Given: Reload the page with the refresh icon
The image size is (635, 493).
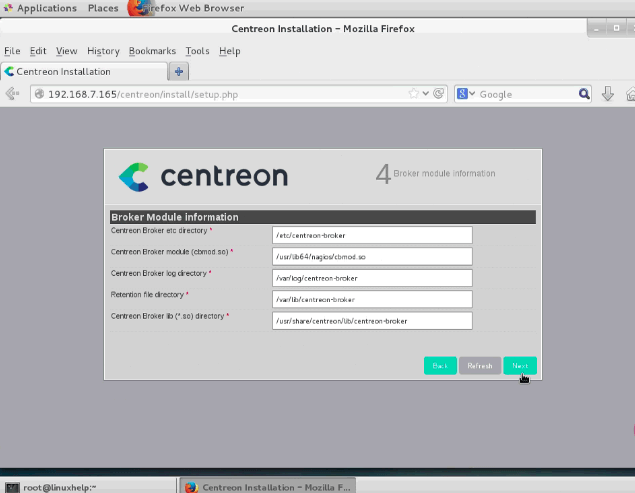Looking at the screenshot, I should (438, 94).
